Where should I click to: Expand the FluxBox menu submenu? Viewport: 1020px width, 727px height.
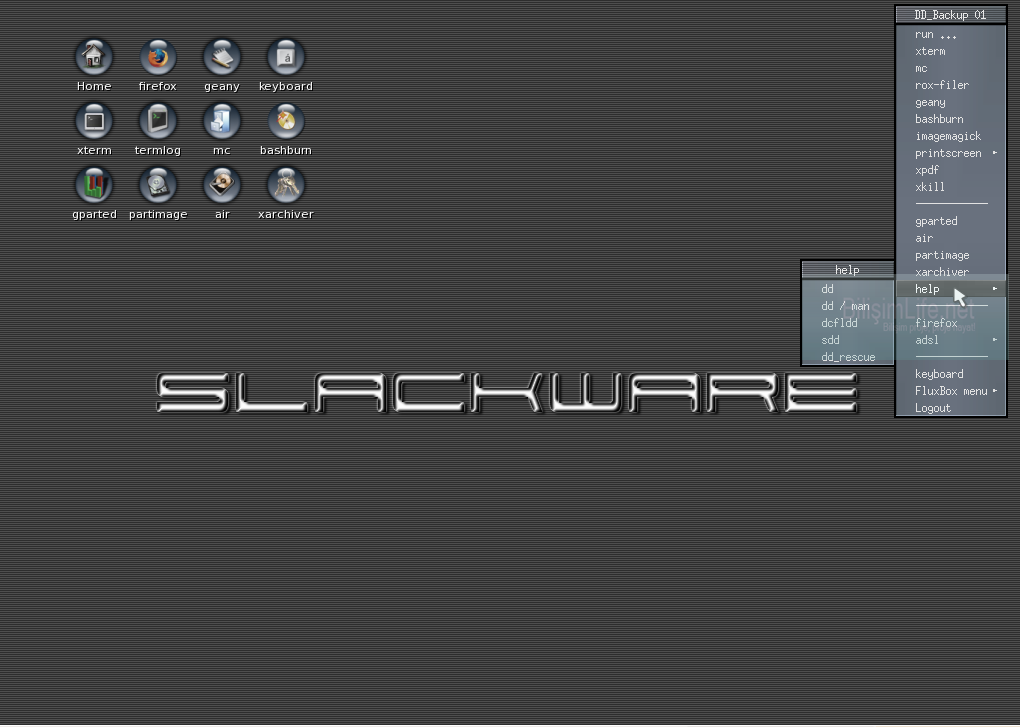coord(951,391)
